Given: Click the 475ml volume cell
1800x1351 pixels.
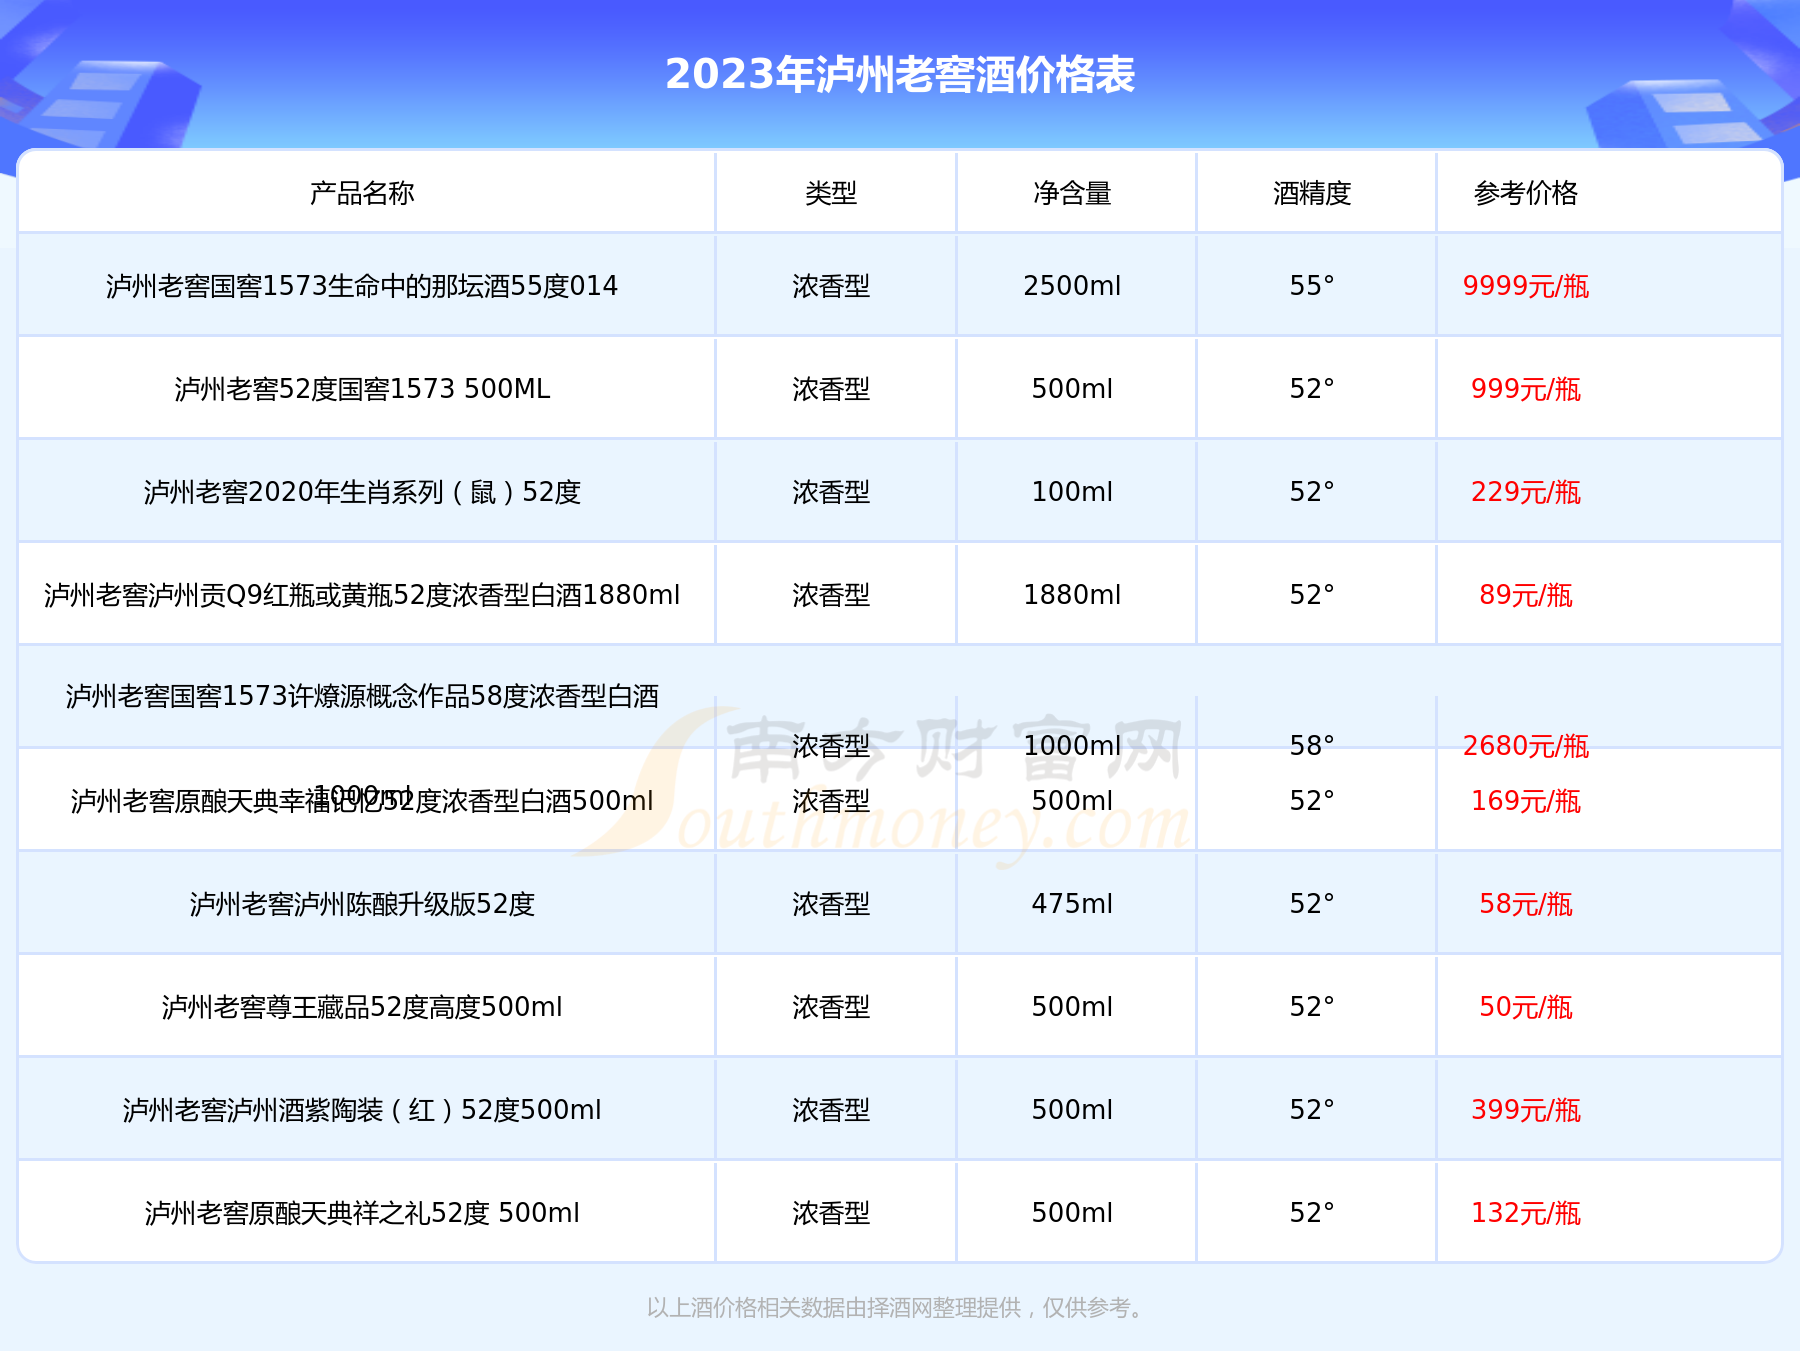Looking at the screenshot, I should click(x=1072, y=904).
